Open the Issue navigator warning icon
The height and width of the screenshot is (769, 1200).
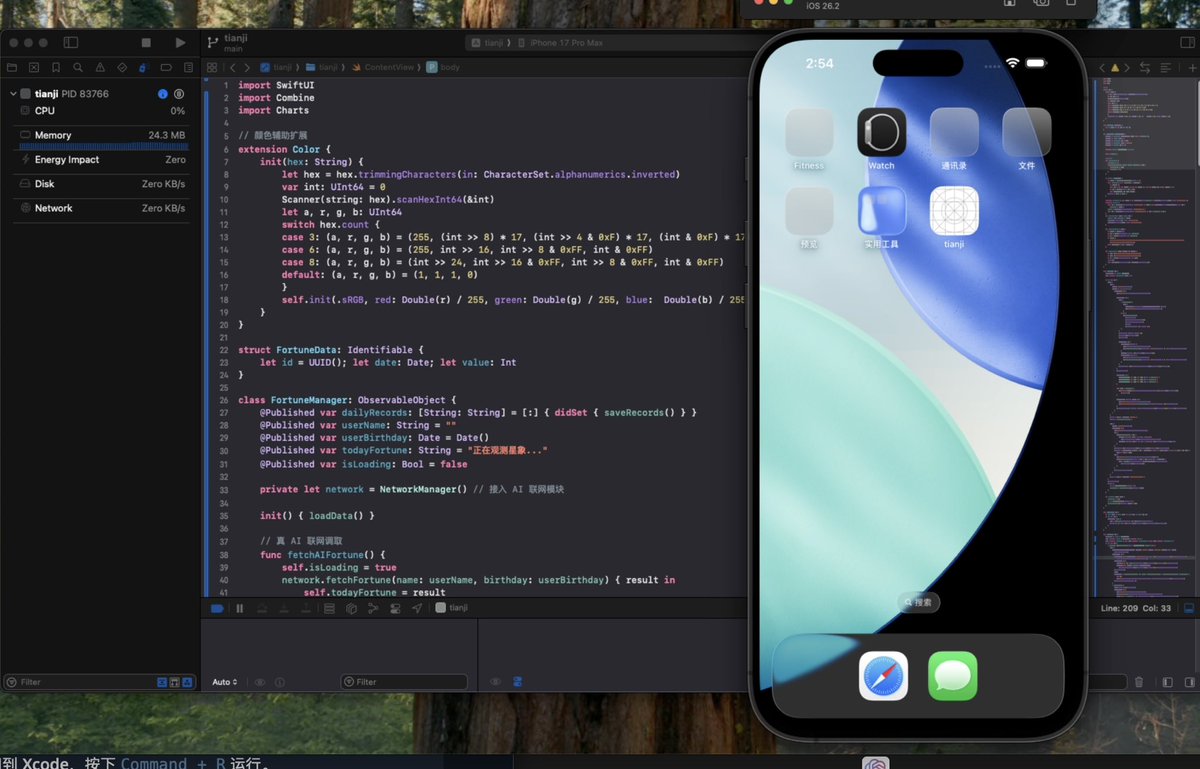click(x=100, y=68)
